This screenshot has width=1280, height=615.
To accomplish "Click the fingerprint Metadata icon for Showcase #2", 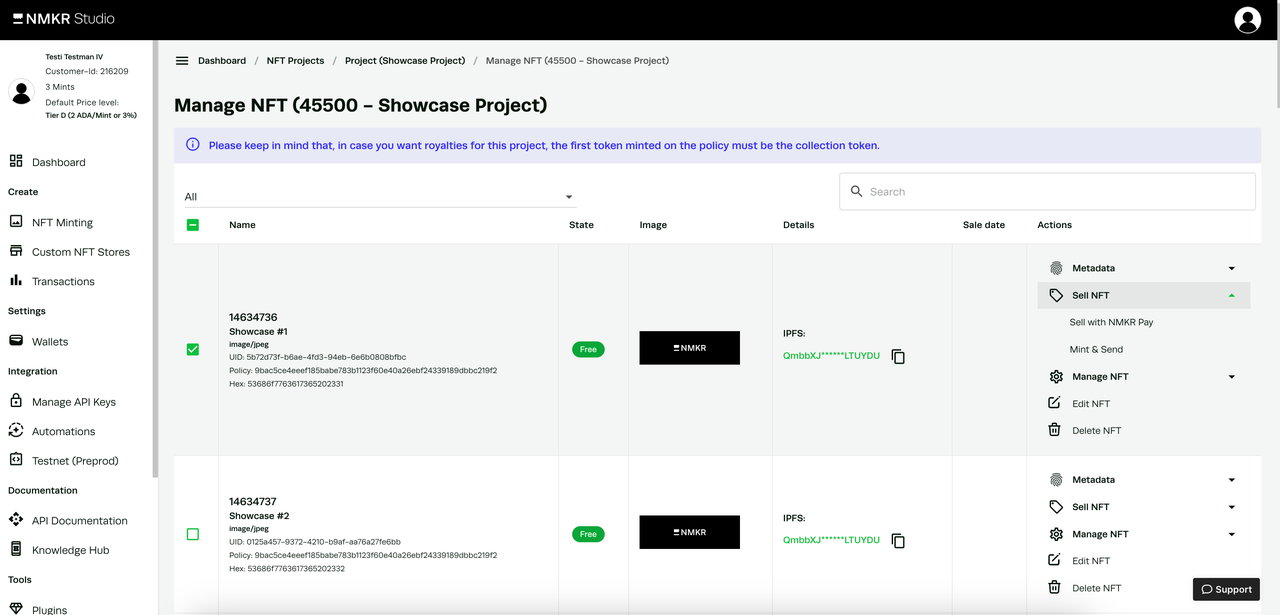I will (1056, 480).
